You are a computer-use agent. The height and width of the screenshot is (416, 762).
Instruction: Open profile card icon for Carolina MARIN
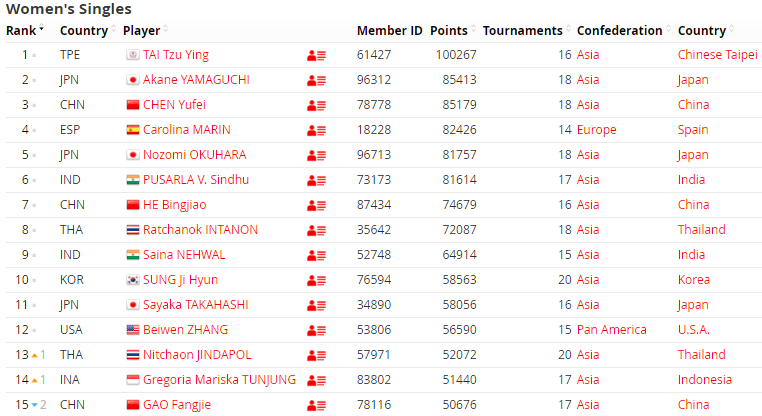coord(316,130)
